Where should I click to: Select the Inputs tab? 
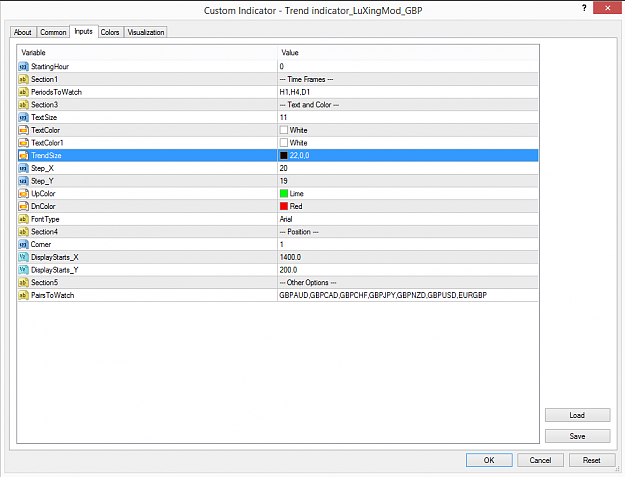pyautogui.click(x=84, y=31)
